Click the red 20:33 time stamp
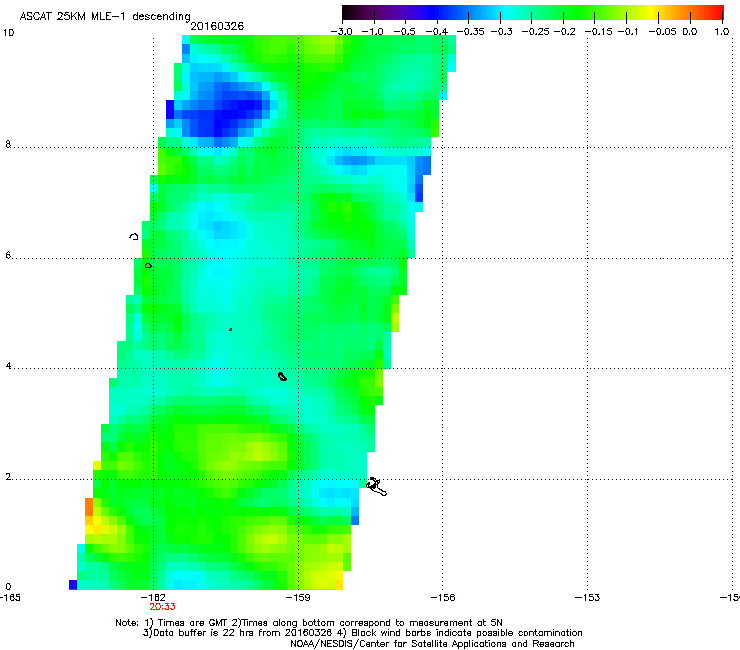Image resolution: width=740 pixels, height=650 pixels. point(162,607)
